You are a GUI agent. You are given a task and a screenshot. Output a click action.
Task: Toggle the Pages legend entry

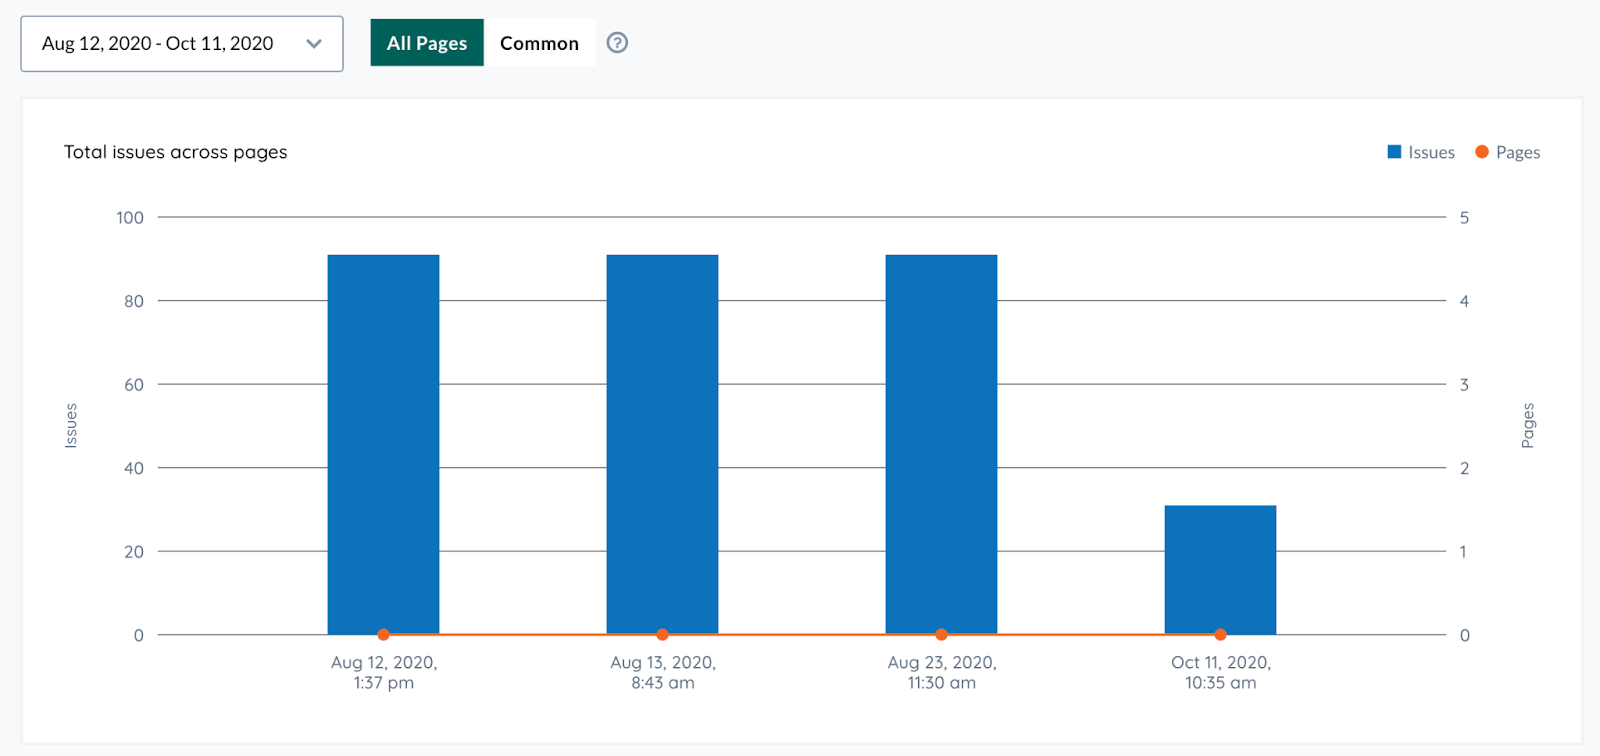click(1508, 152)
